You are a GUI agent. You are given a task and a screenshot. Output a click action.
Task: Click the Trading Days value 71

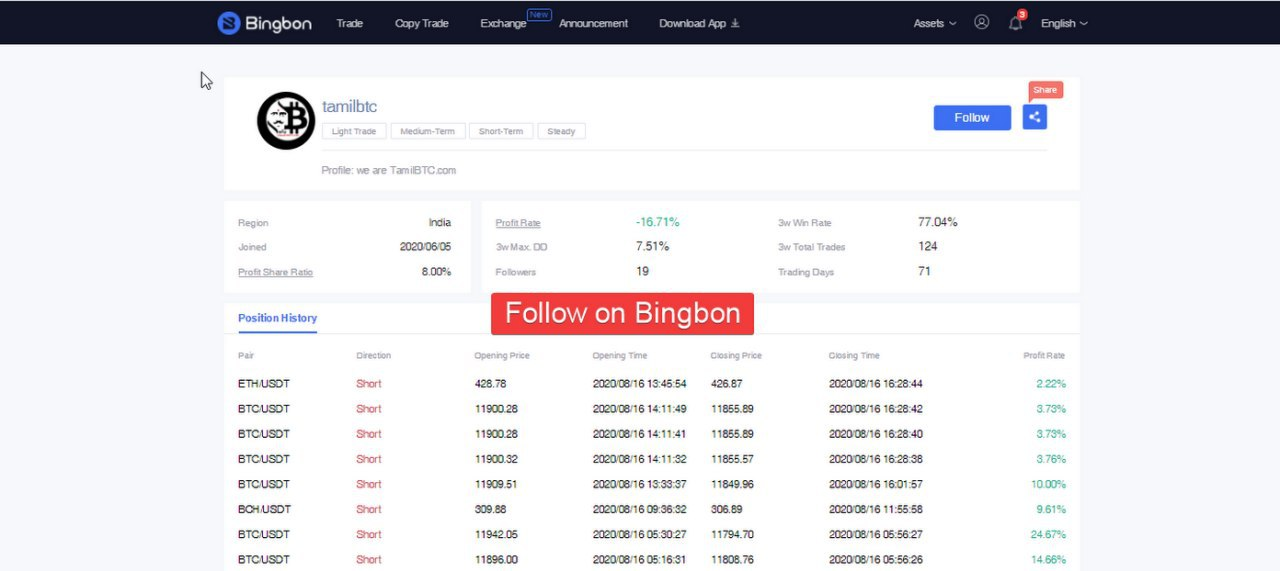(924, 271)
